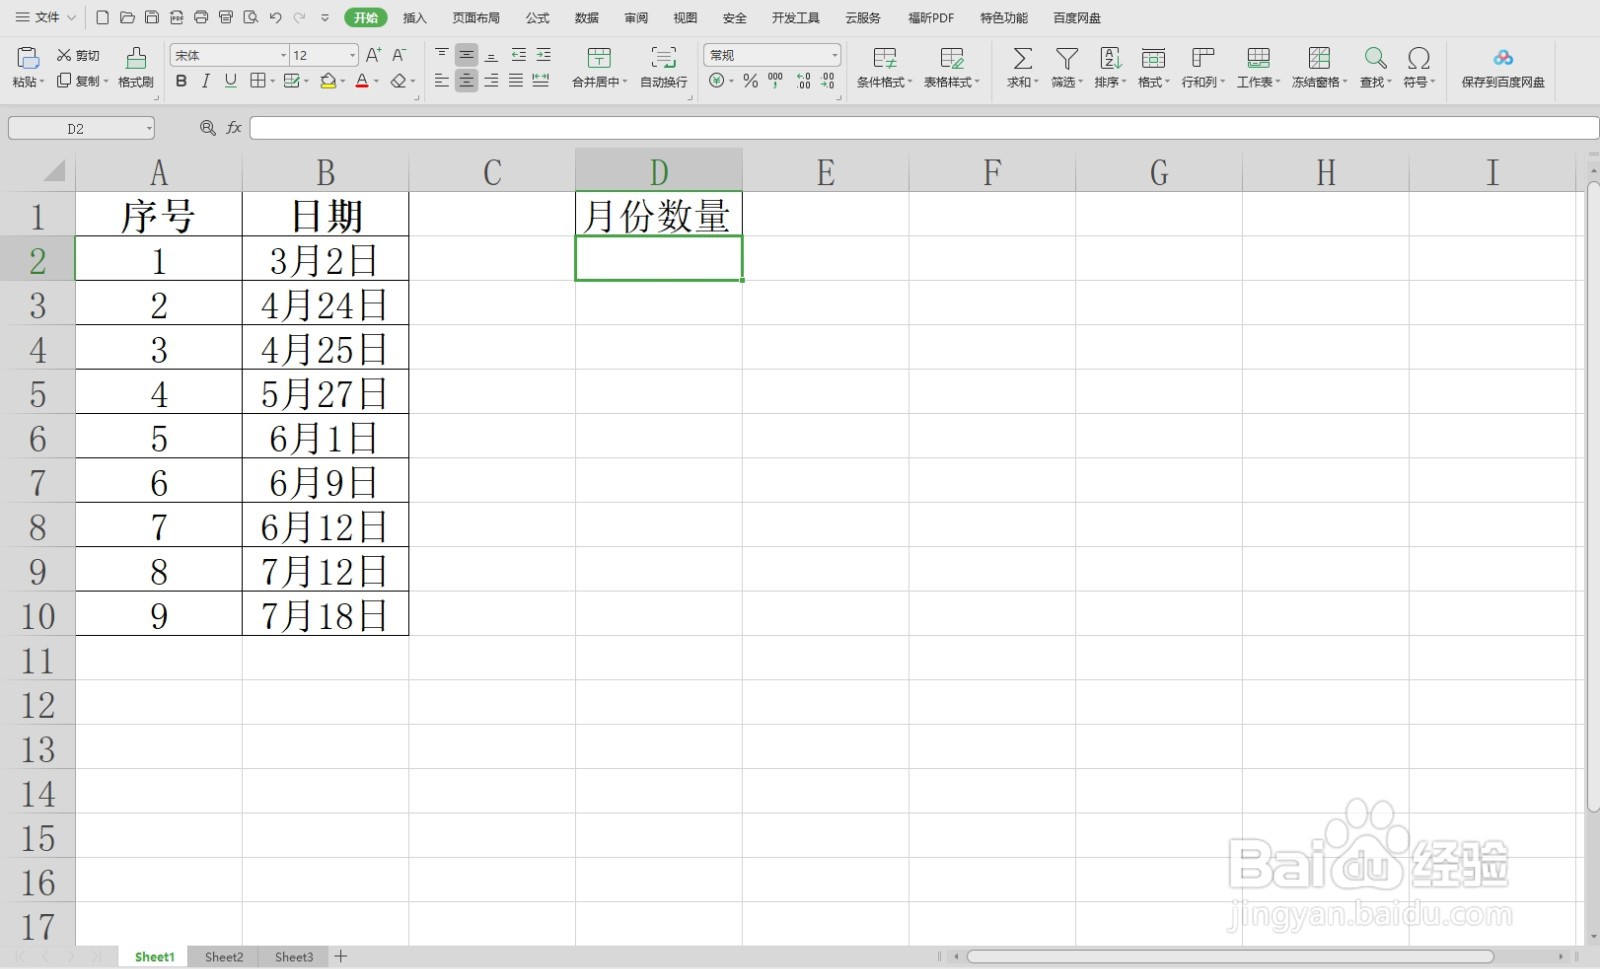1600x969 pixels.
Task: Switch to the 公式 (Formulas) tab
Action: pos(538,18)
